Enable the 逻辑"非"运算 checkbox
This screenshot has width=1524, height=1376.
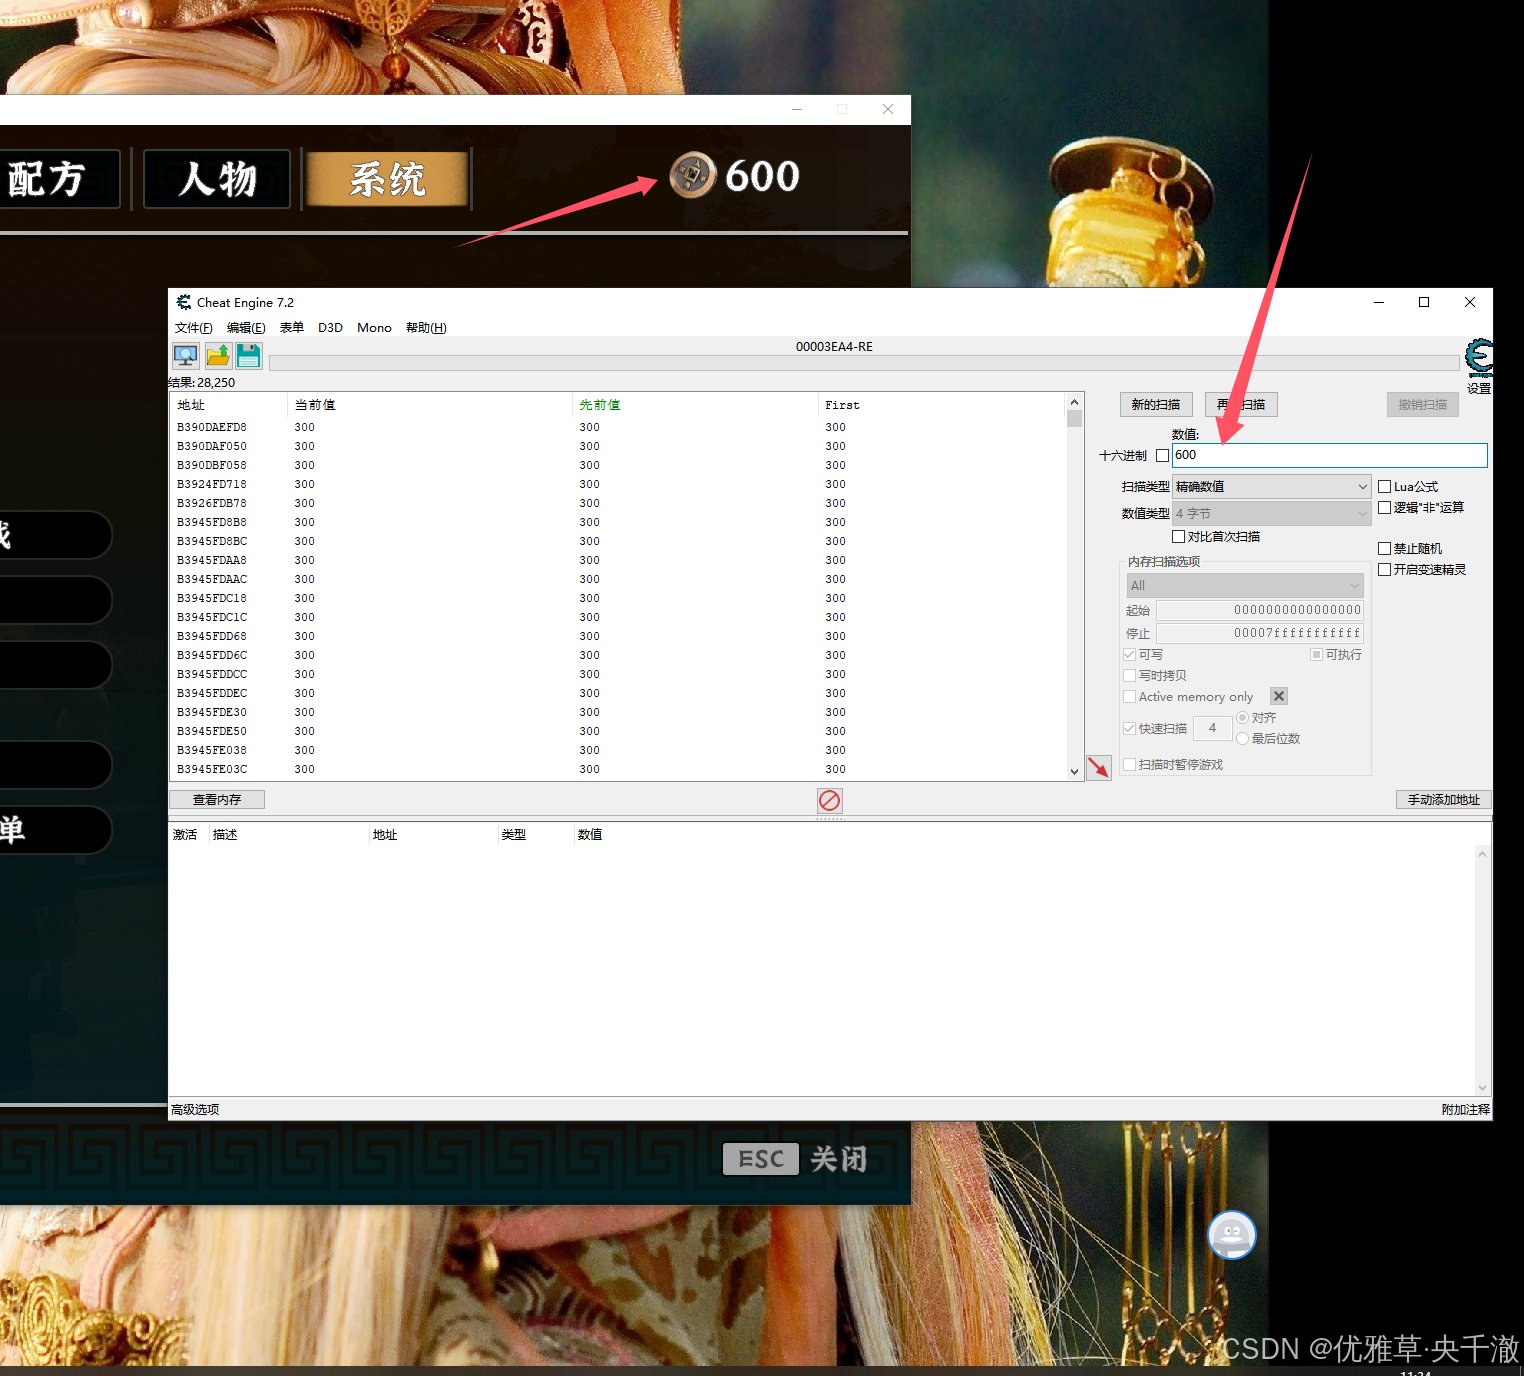[x=1385, y=508]
